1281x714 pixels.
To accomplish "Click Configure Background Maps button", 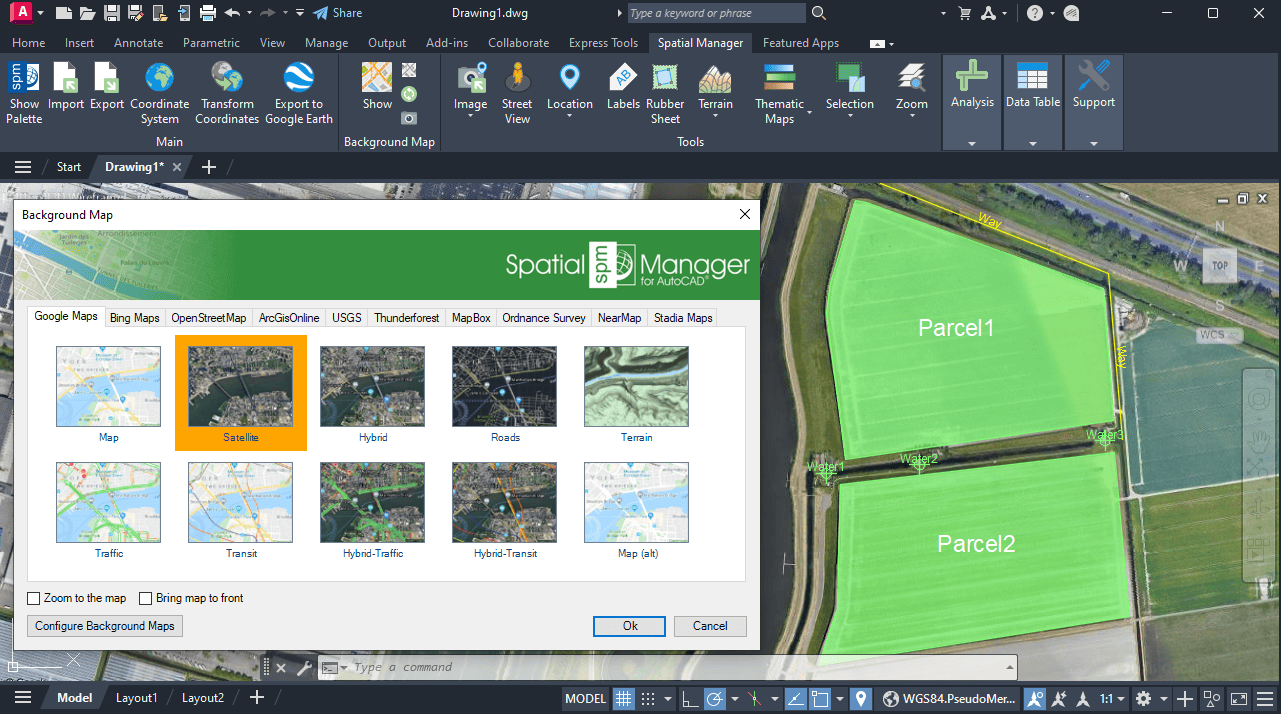I will (x=105, y=626).
